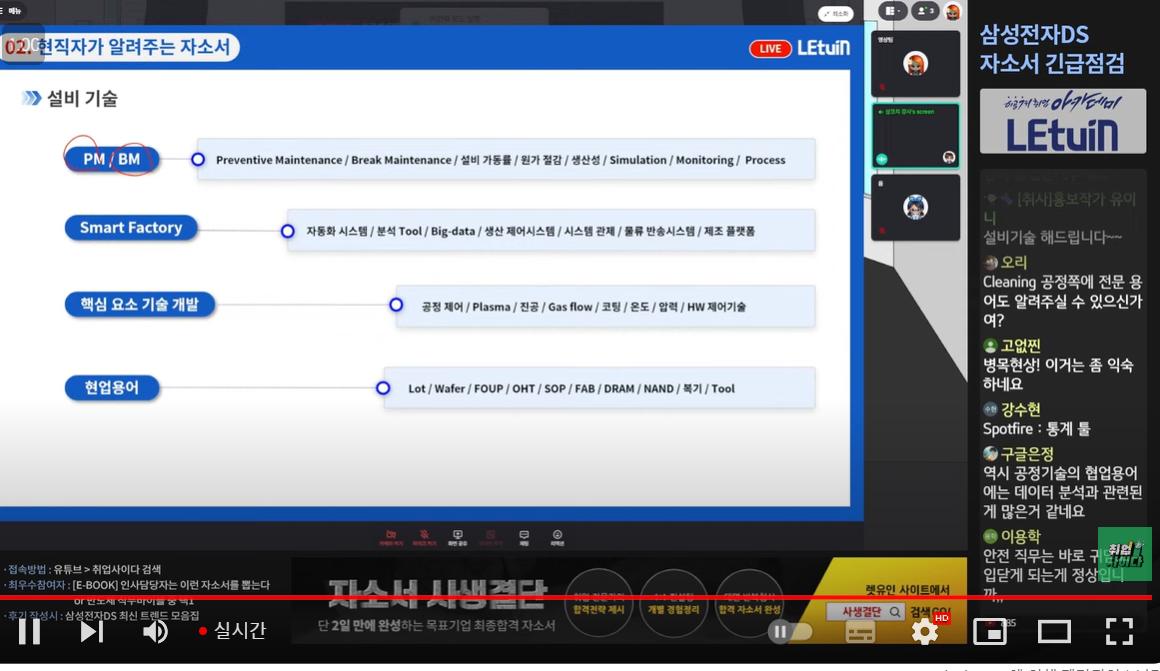Click the circle marker on the Smart Factory row
This screenshot has width=1160, height=671.
coord(288,231)
